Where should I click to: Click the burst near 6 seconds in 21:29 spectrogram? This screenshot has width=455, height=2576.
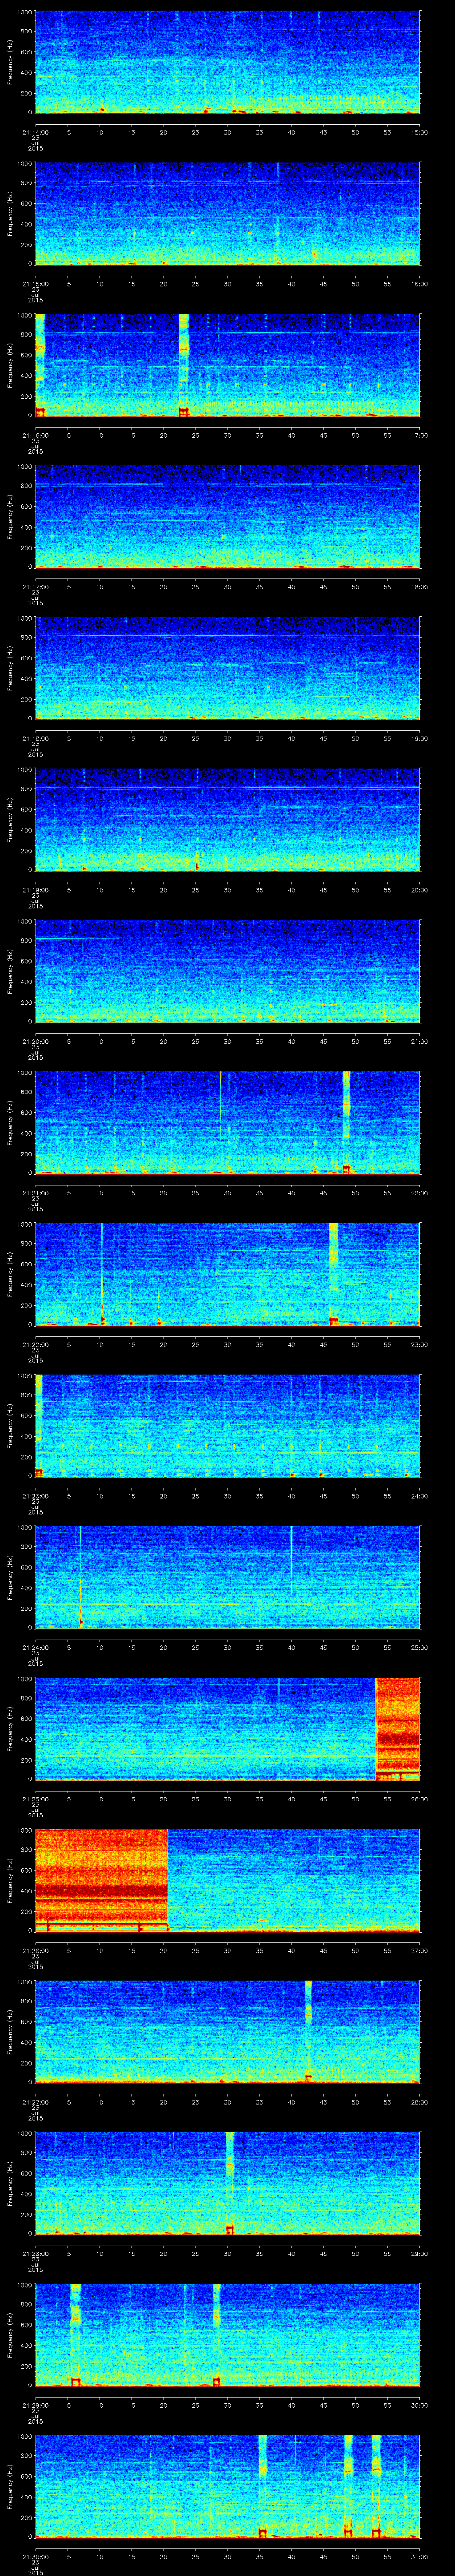click(75, 2334)
